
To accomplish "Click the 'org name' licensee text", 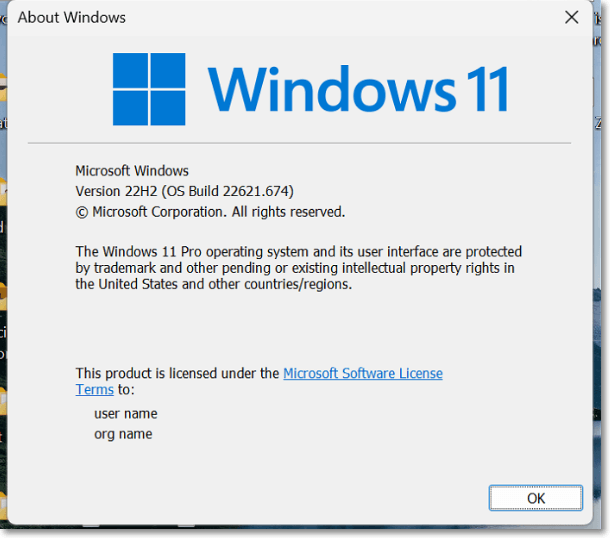I will (123, 434).
